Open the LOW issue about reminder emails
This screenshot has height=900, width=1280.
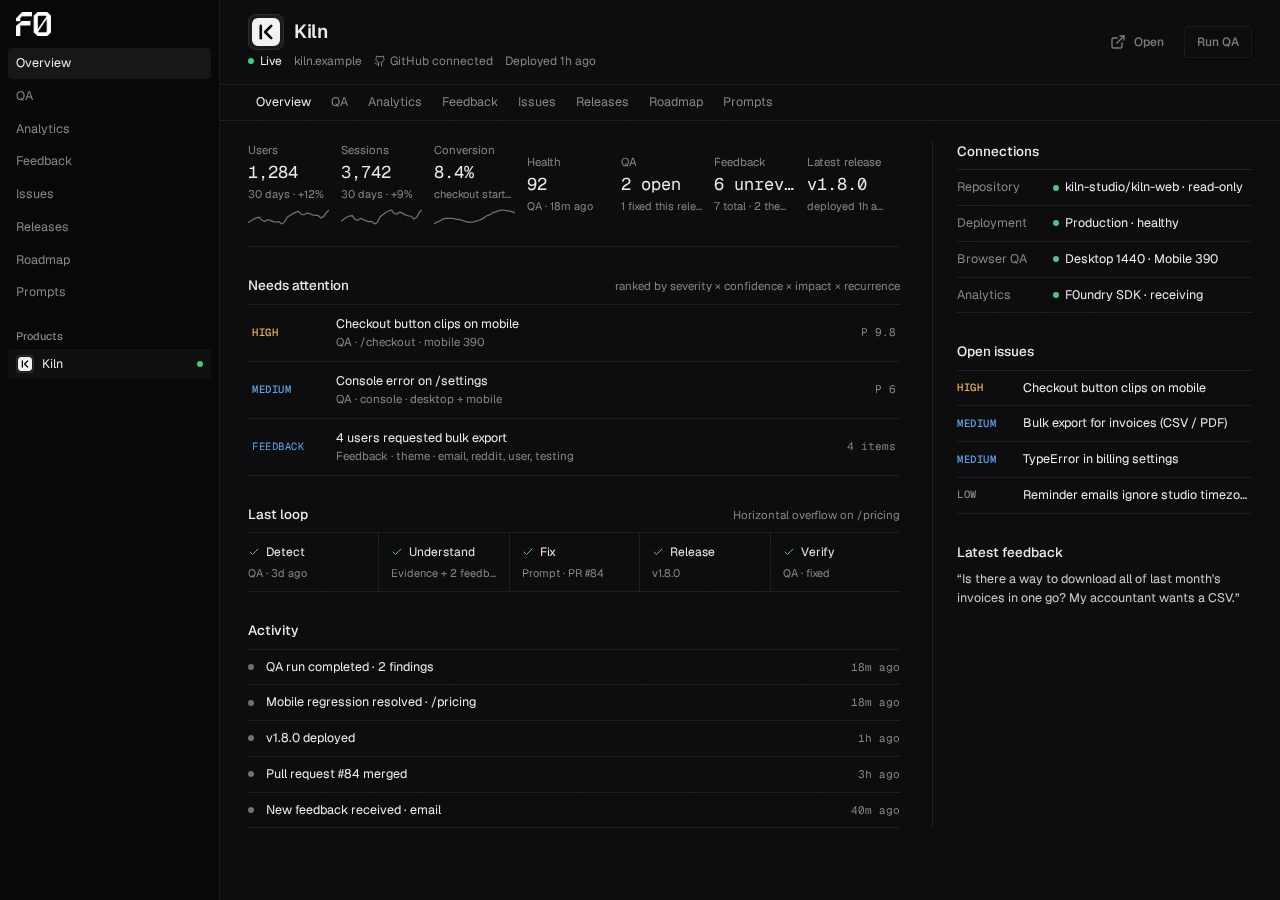[x=1104, y=495]
